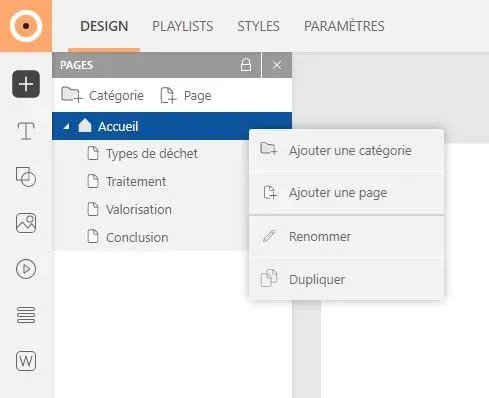489x398 pixels.
Task: Switch to the PLAYLISTS tab
Action: [183, 26]
